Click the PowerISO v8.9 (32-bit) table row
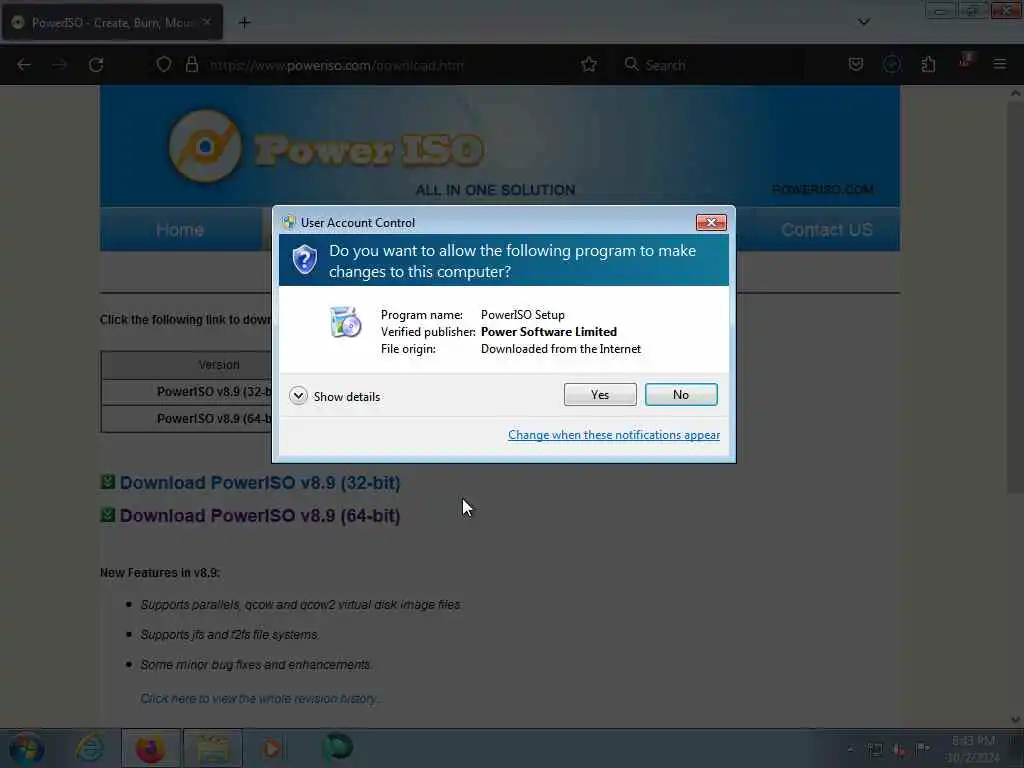The image size is (1024, 768). pos(214,392)
